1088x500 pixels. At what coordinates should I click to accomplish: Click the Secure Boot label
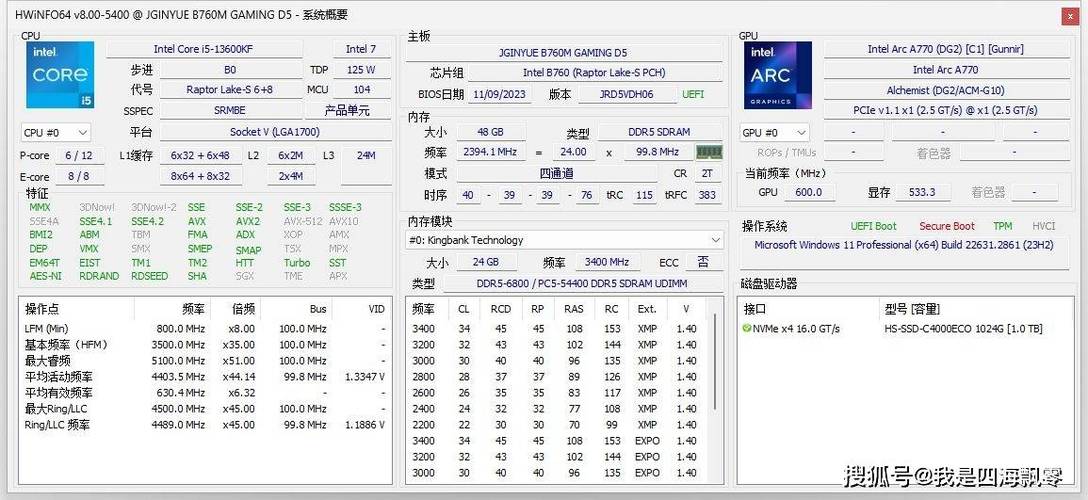pyautogui.click(x=947, y=226)
